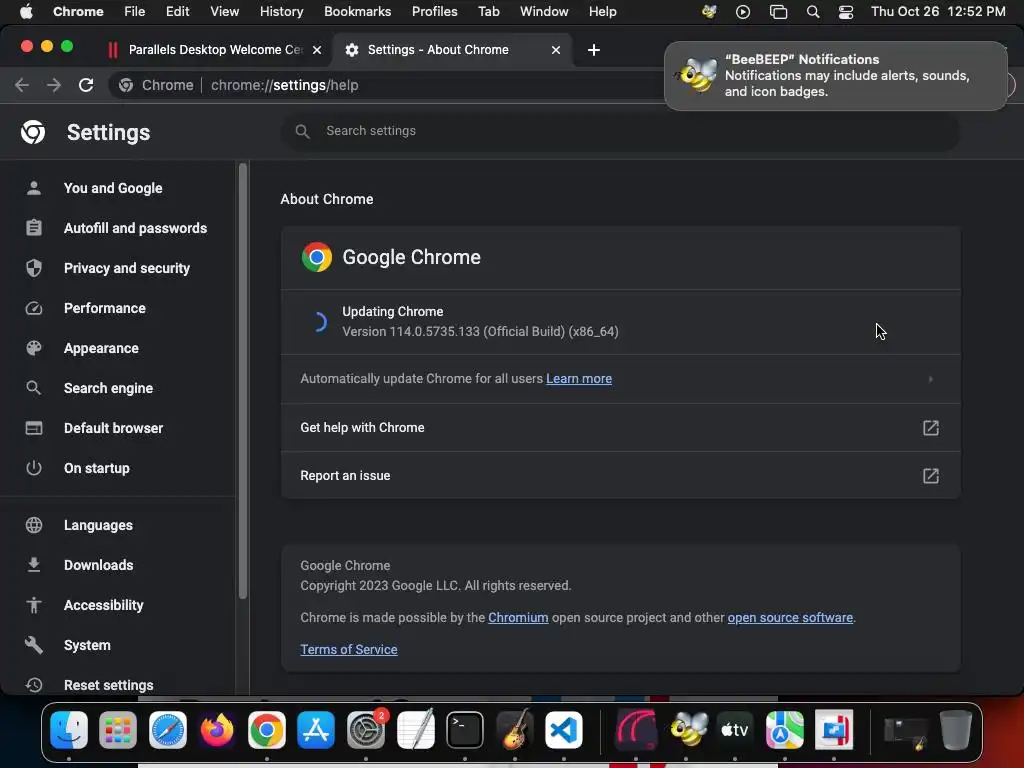This screenshot has height=768, width=1024.
Task: Open Finder from the Dock
Action: (69, 729)
